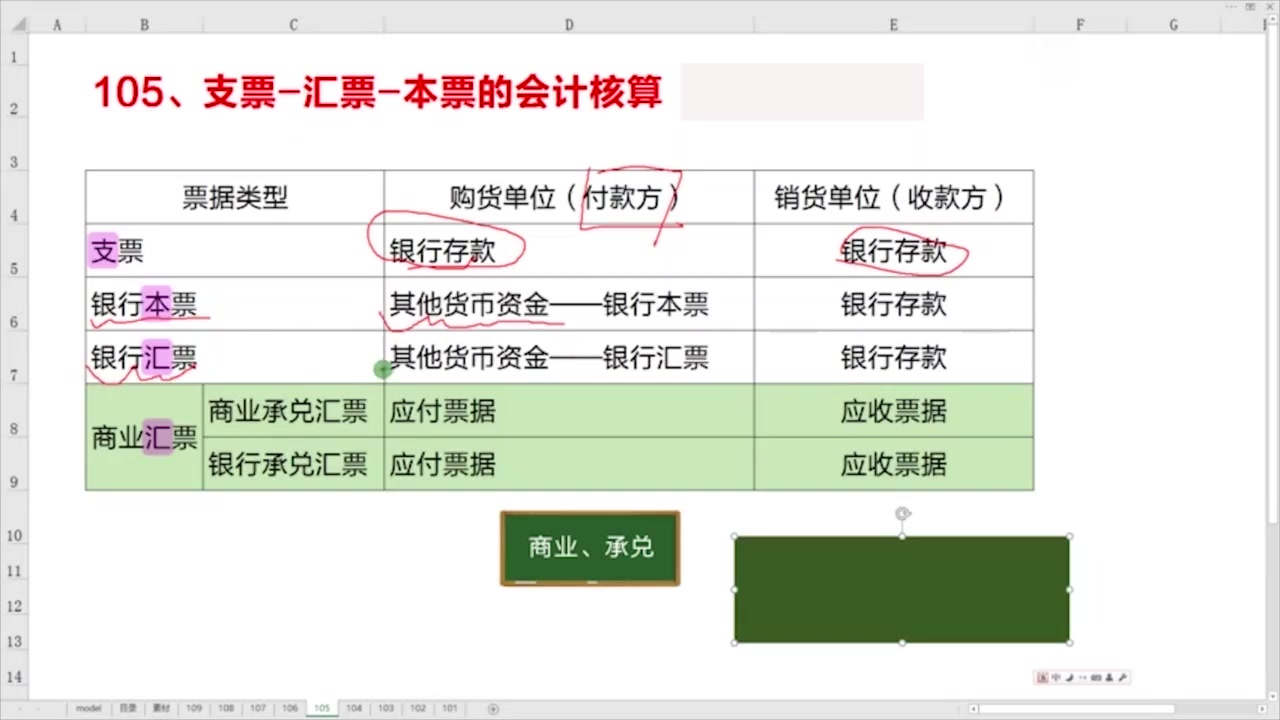
Task: Switch to sheet tab 109
Action: click(193, 708)
